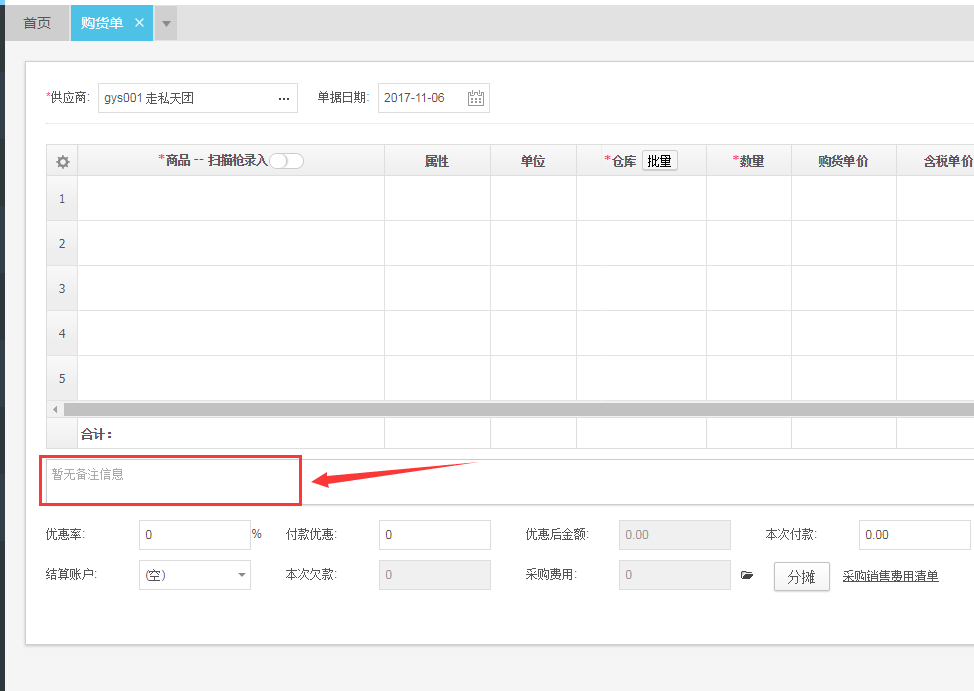974x691 pixels.
Task: Click the 分摊 button
Action: [801, 577]
